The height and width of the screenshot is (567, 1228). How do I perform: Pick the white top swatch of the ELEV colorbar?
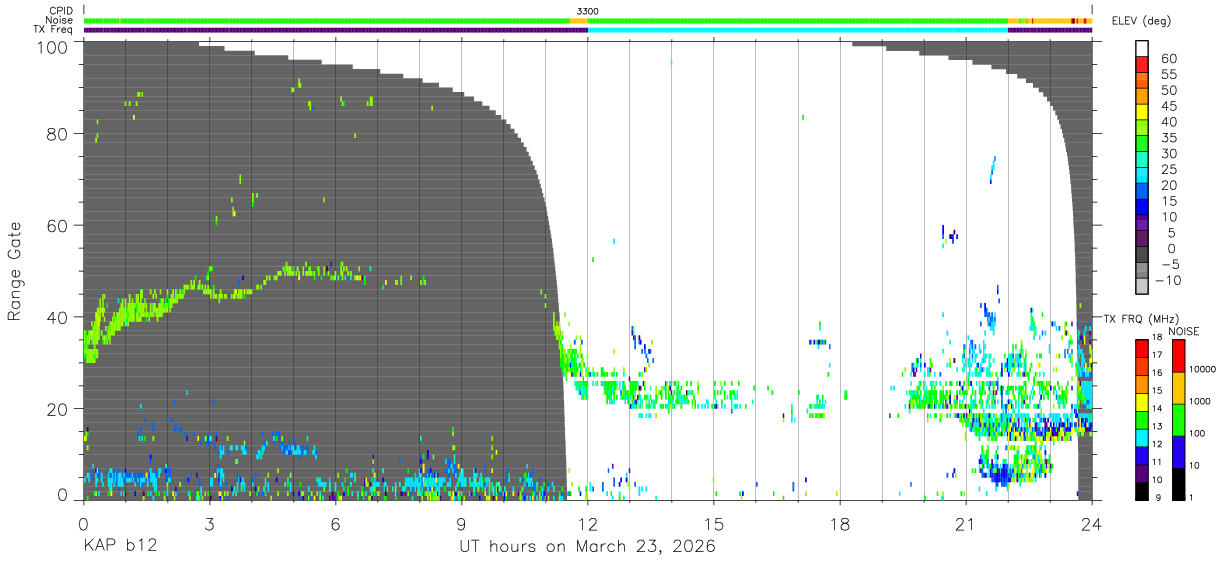[x=1142, y=49]
